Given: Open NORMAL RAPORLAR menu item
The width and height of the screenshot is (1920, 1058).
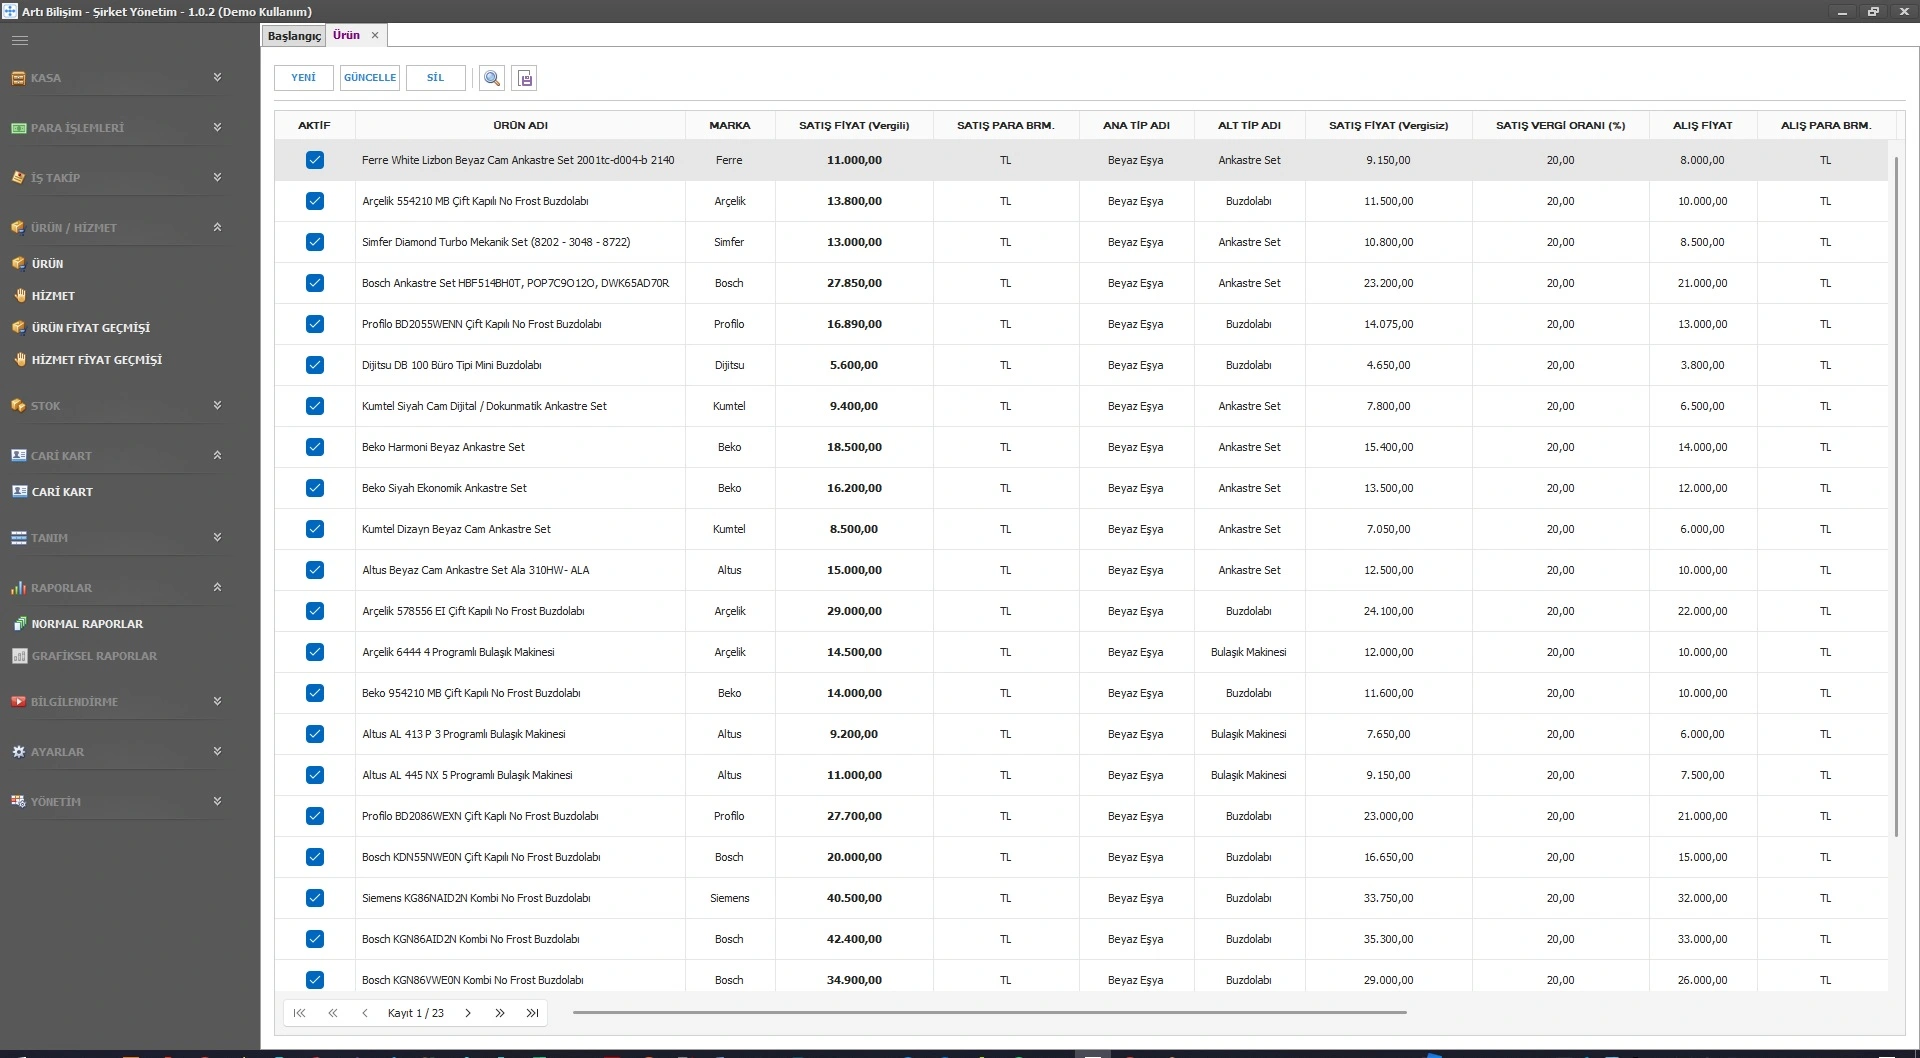Looking at the screenshot, I should (87, 624).
